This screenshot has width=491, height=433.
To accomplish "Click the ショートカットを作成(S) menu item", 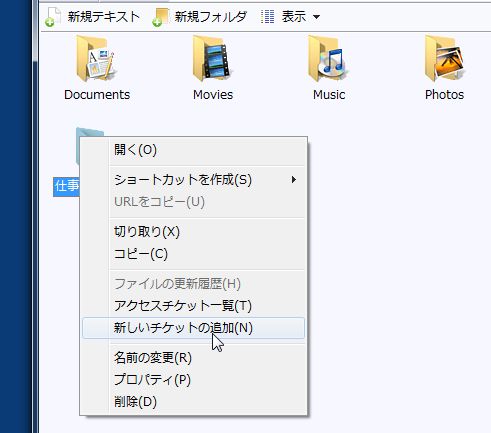I will (x=193, y=180).
